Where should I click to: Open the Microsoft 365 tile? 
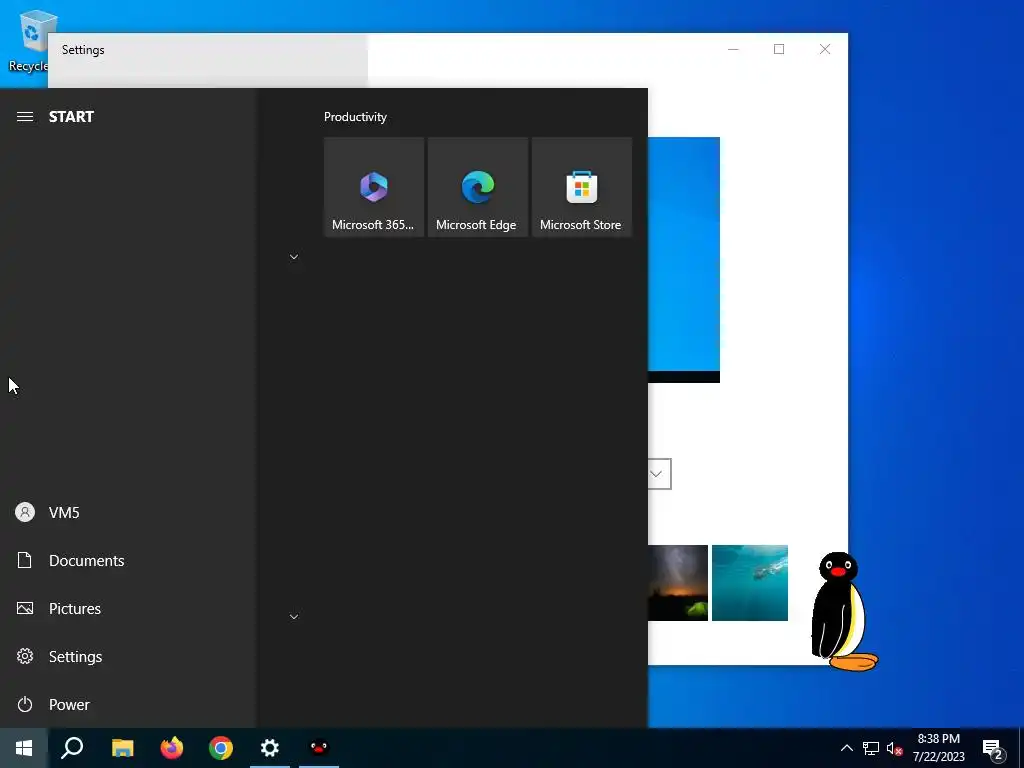coord(374,187)
